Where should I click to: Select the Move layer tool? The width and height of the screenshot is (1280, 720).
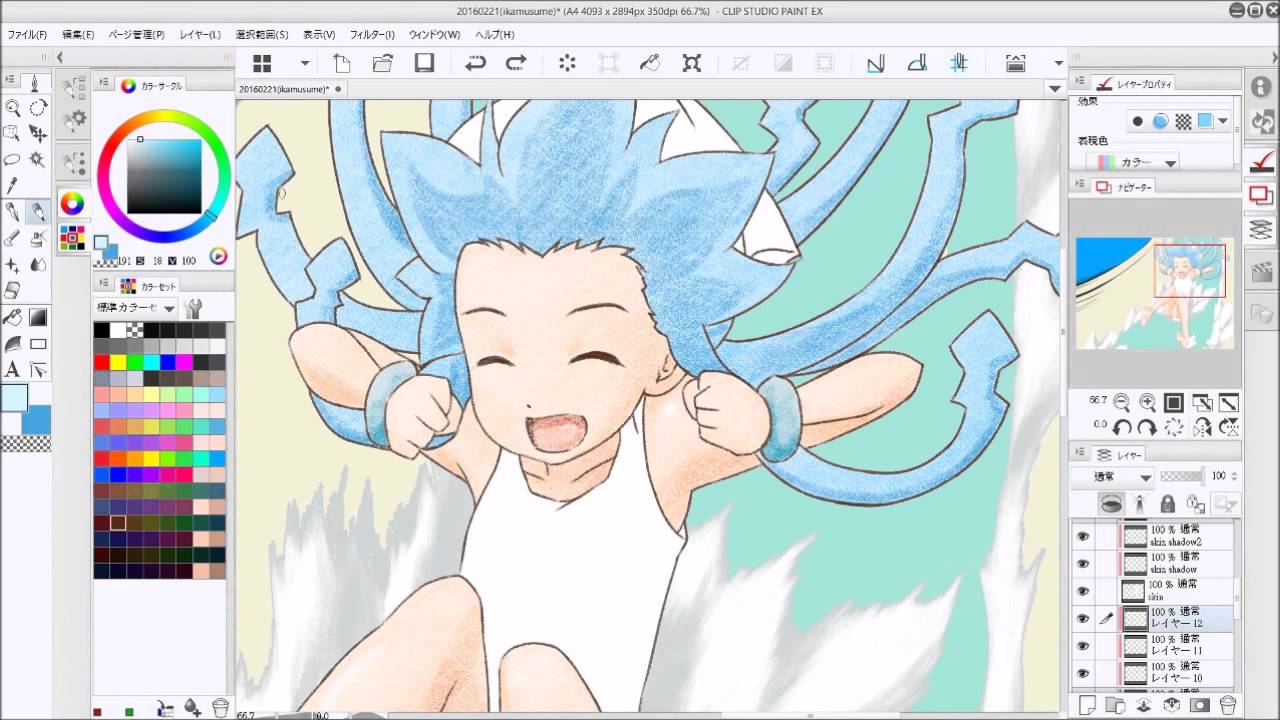(38, 133)
